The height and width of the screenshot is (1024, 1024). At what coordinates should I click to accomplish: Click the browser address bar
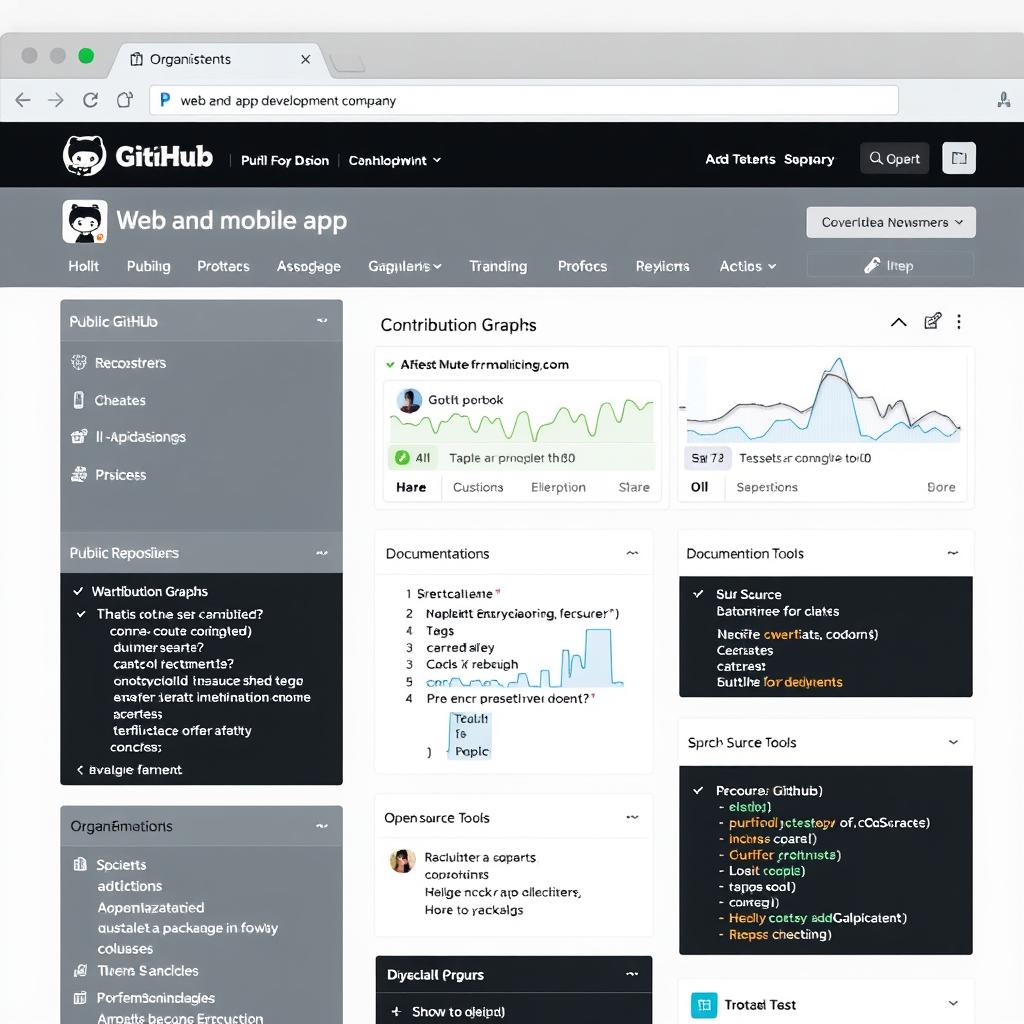tap(524, 100)
